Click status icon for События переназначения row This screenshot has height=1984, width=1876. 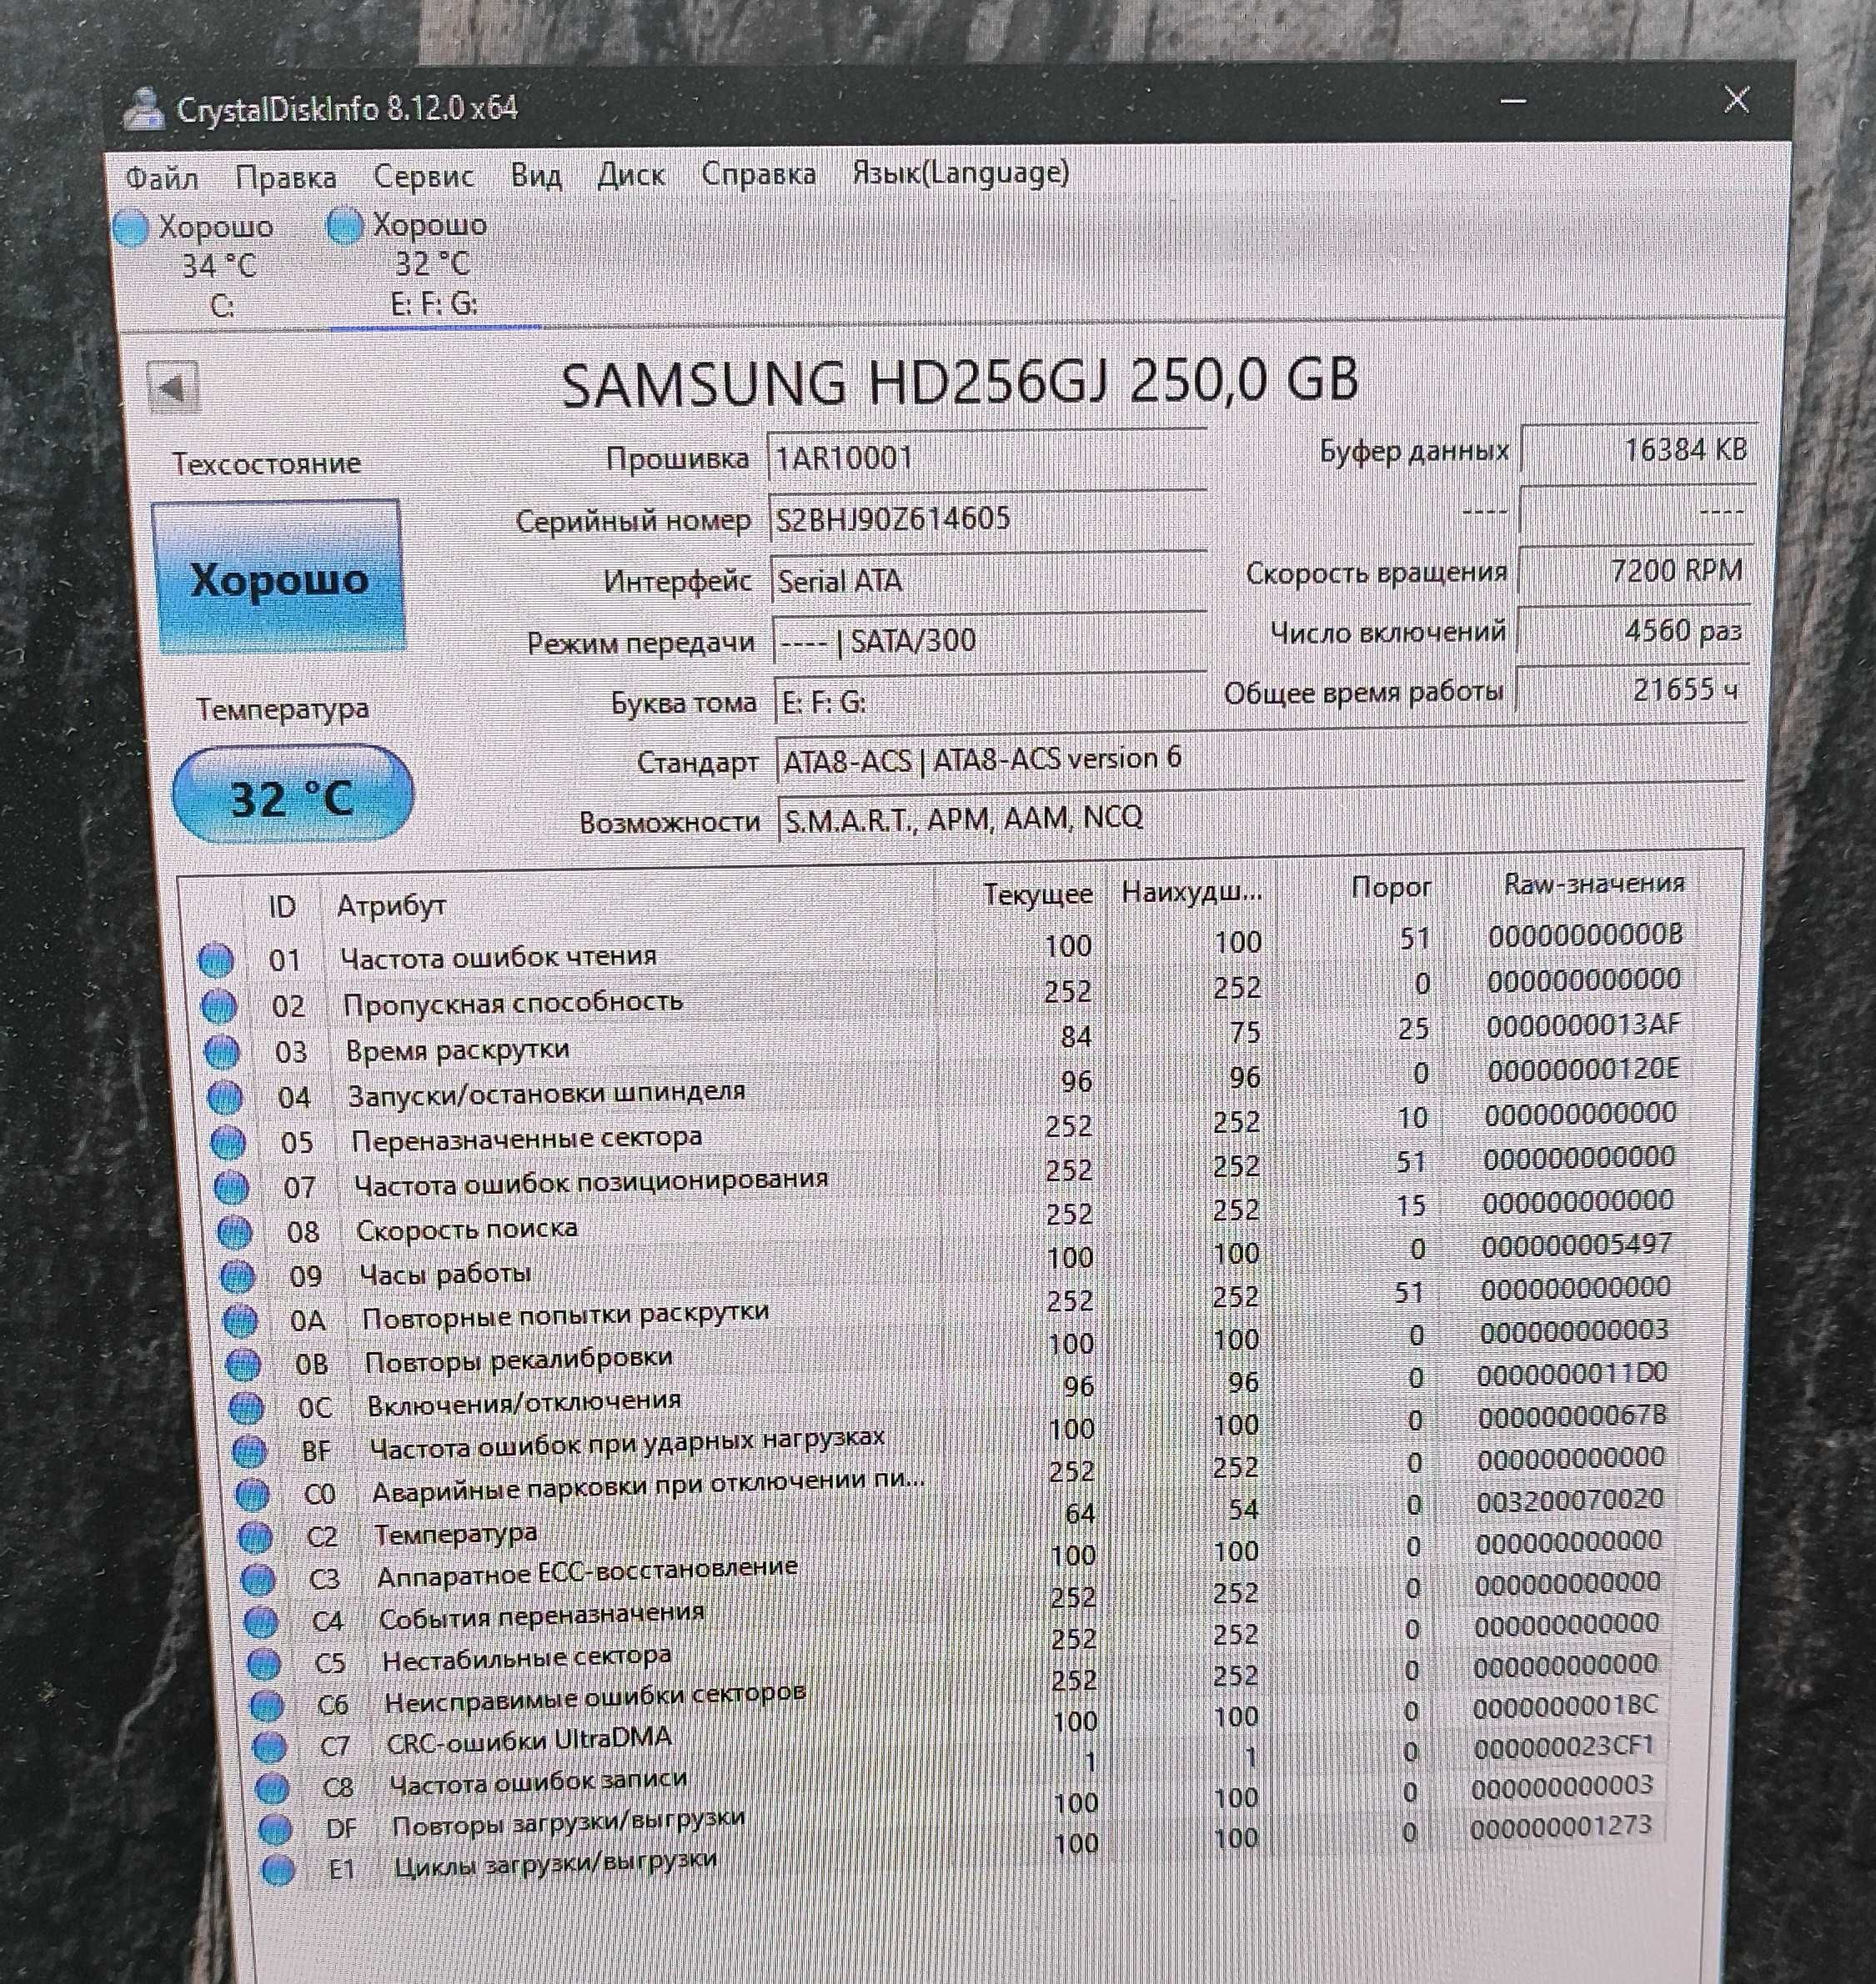coord(261,1621)
